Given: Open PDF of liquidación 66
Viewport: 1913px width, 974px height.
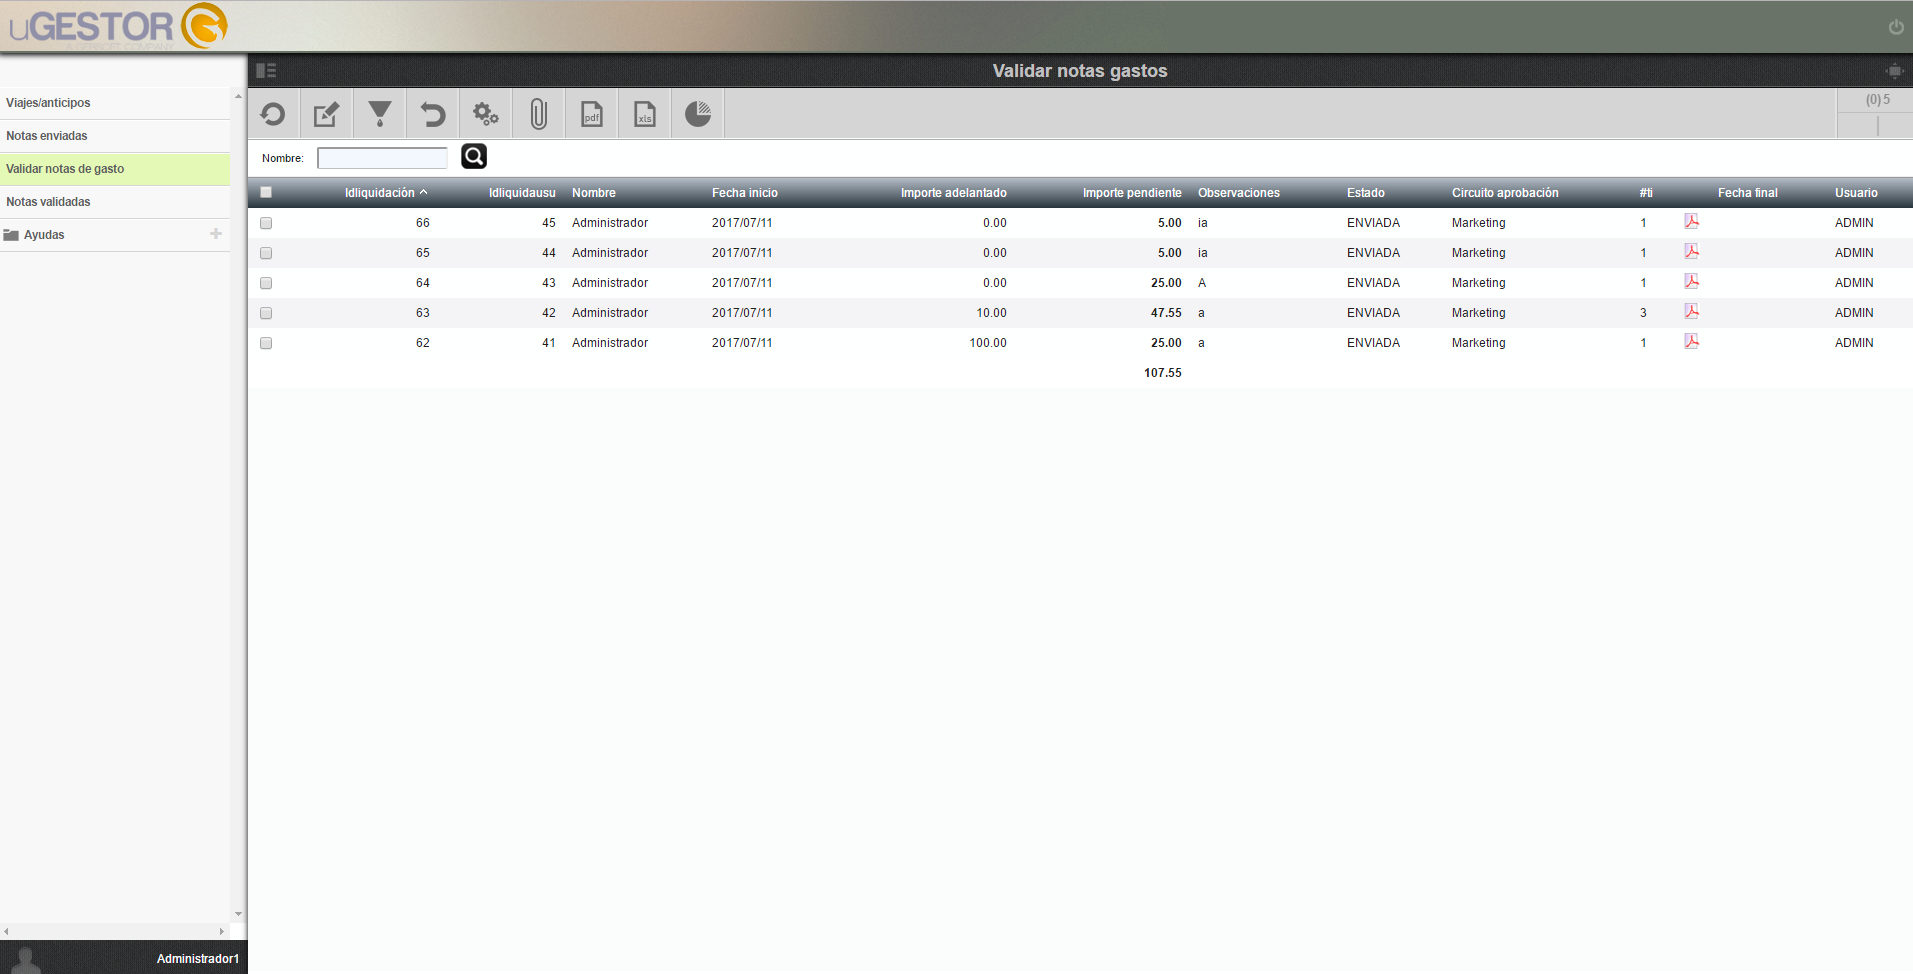Looking at the screenshot, I should point(1691,221).
